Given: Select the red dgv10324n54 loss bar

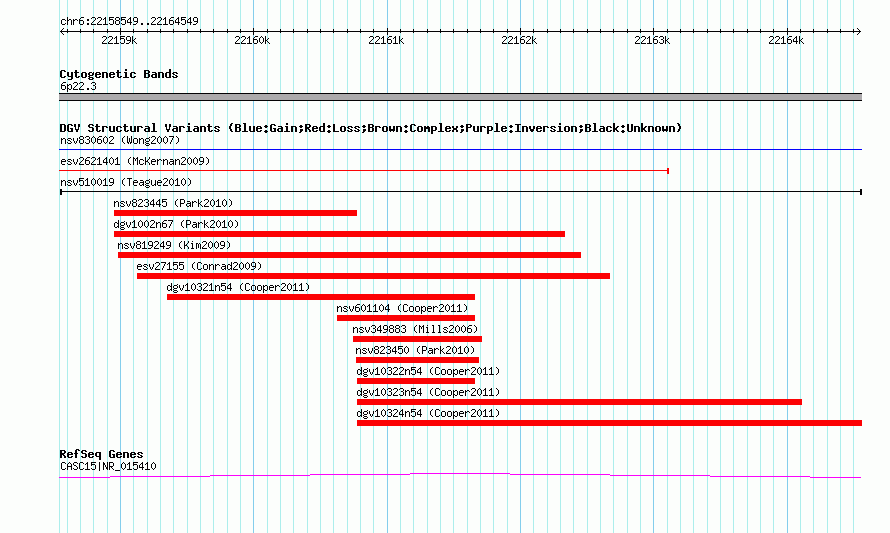Looking at the screenshot, I should point(610,423).
